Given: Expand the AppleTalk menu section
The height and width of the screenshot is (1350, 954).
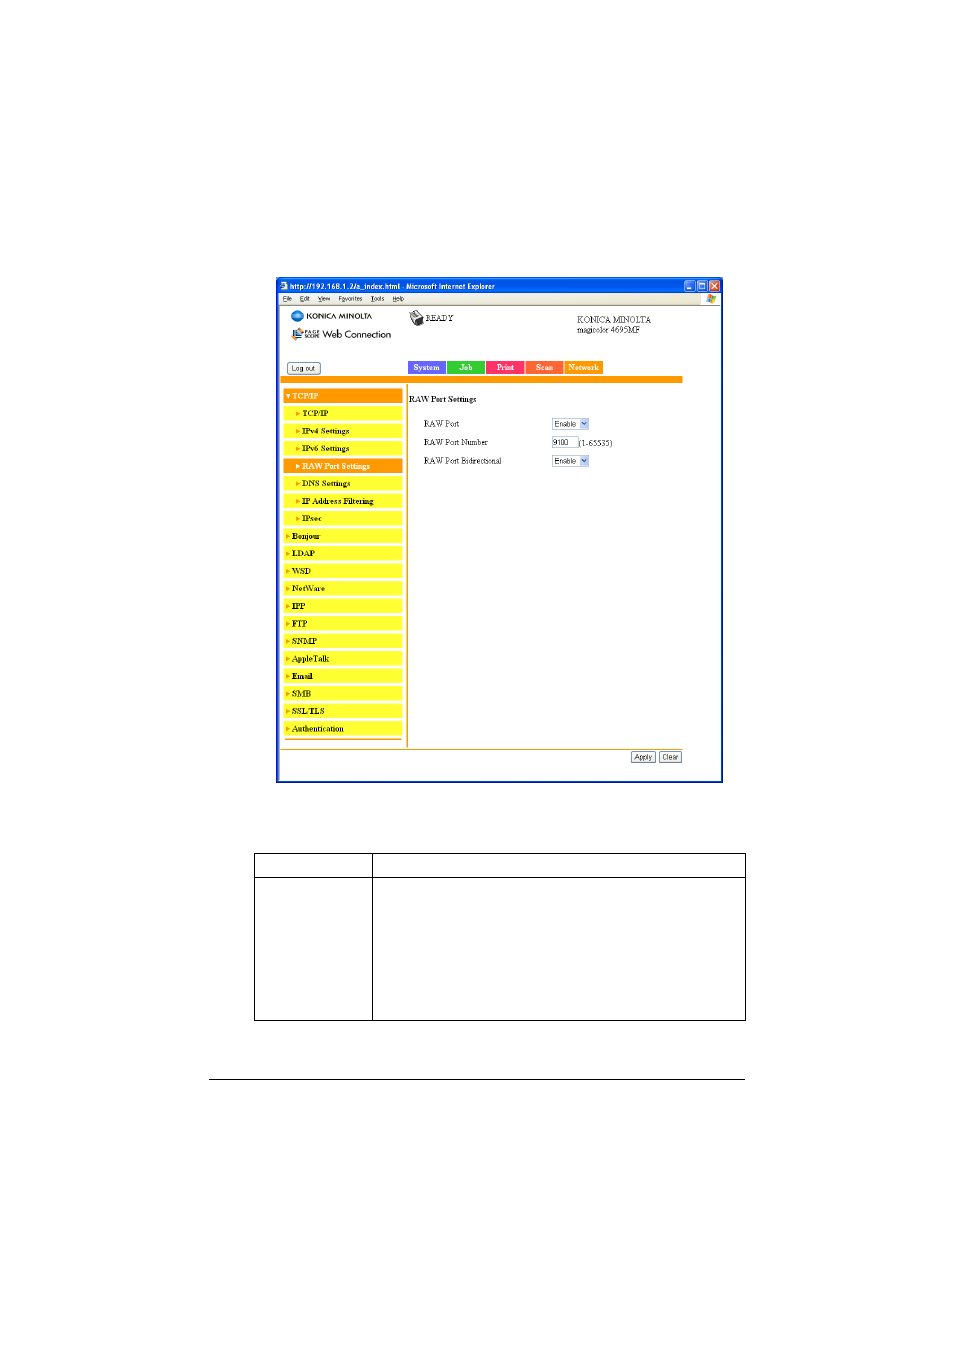Looking at the screenshot, I should (343, 658).
